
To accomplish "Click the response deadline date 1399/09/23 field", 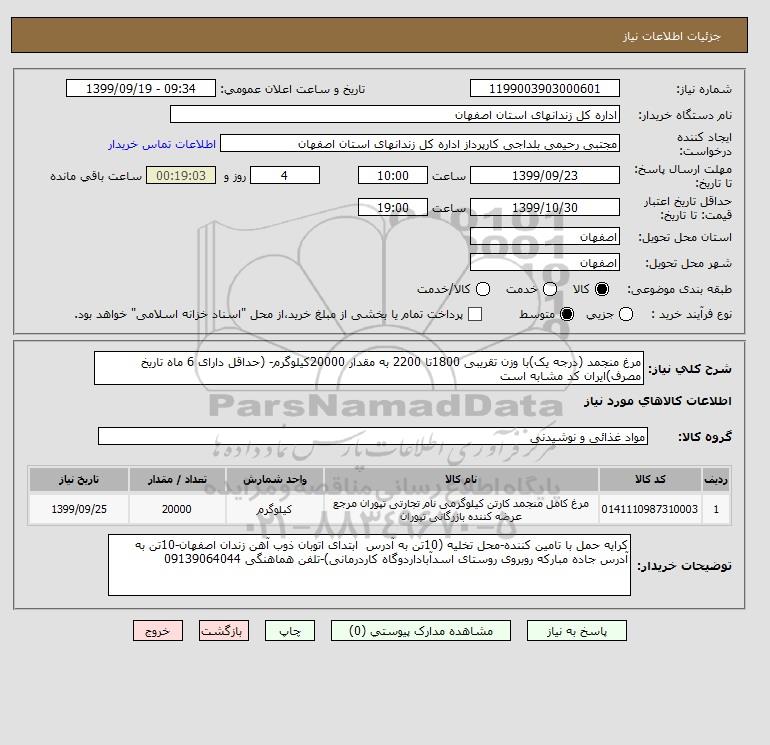I will pos(545,175).
